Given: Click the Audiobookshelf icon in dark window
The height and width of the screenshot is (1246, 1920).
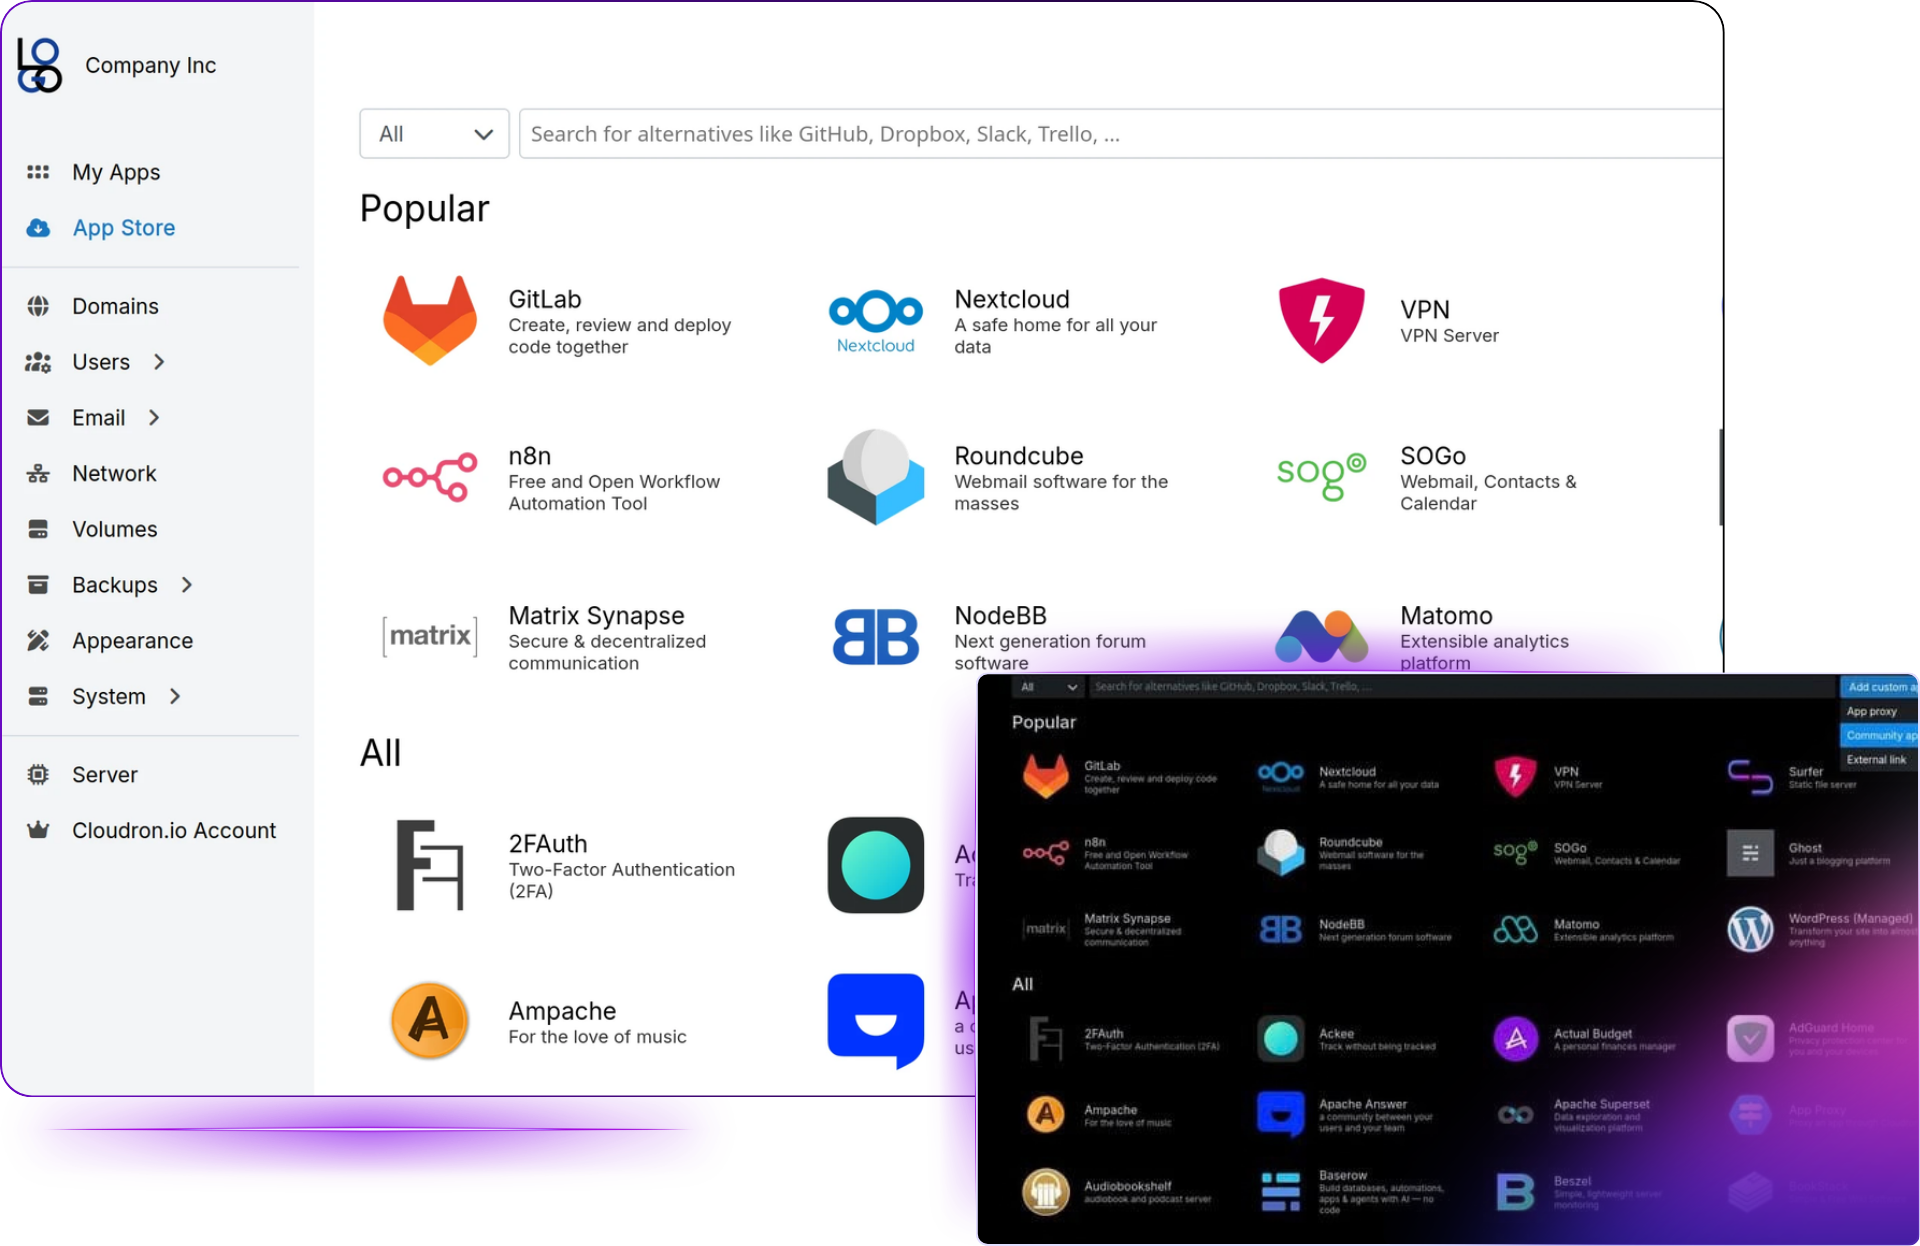Looking at the screenshot, I should pyautogui.click(x=1046, y=1192).
